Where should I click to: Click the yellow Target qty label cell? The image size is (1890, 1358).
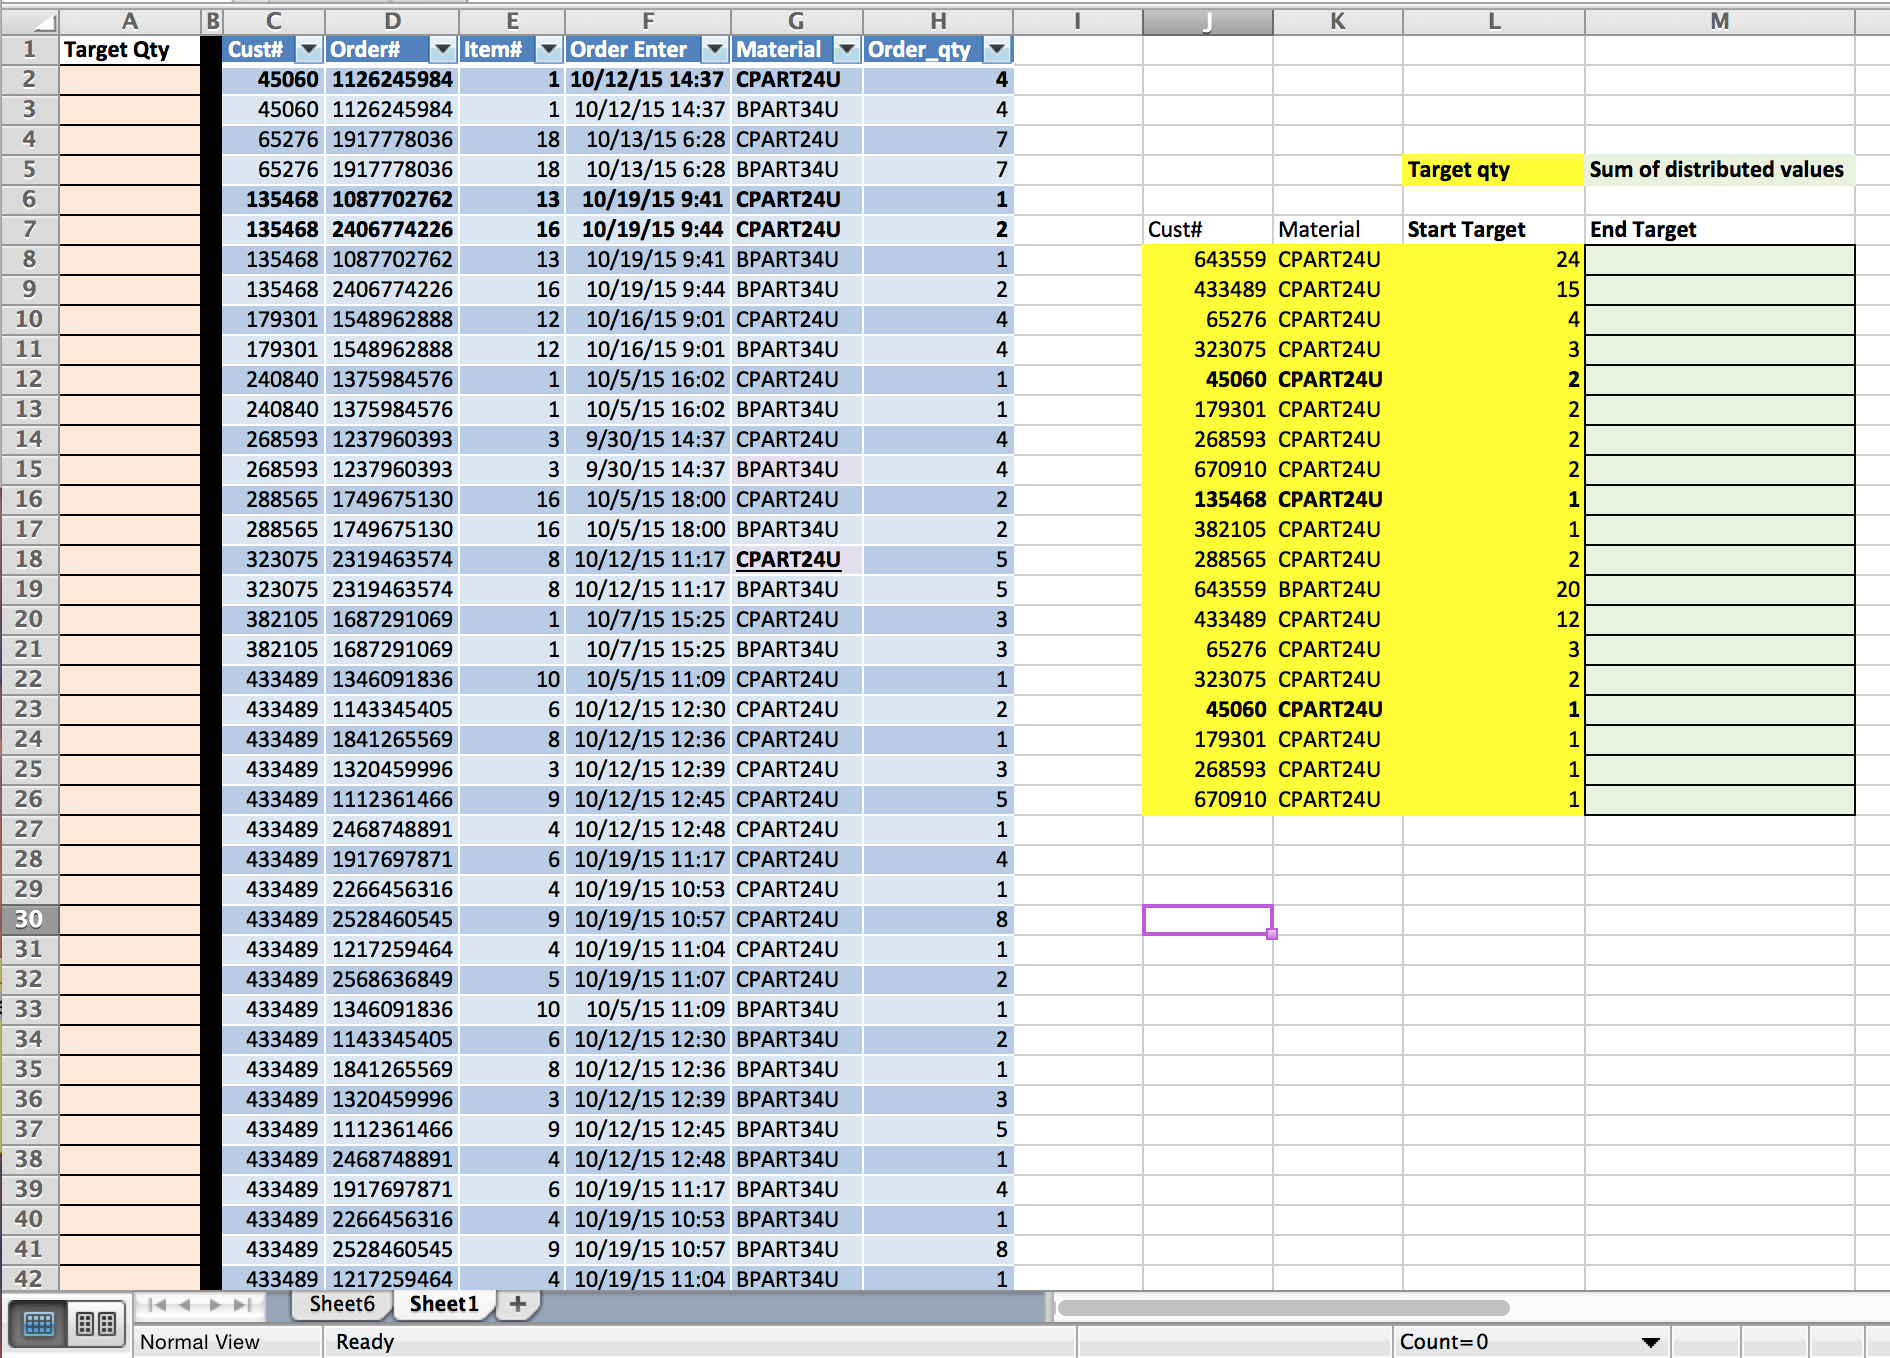[x=1494, y=170]
